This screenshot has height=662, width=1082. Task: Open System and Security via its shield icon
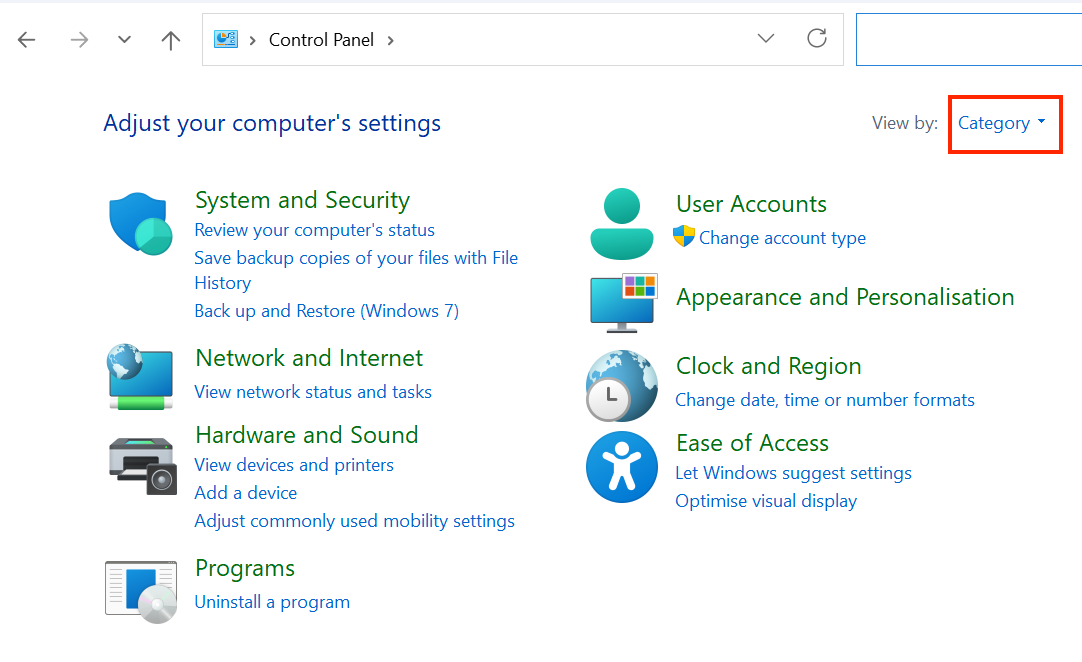(140, 222)
